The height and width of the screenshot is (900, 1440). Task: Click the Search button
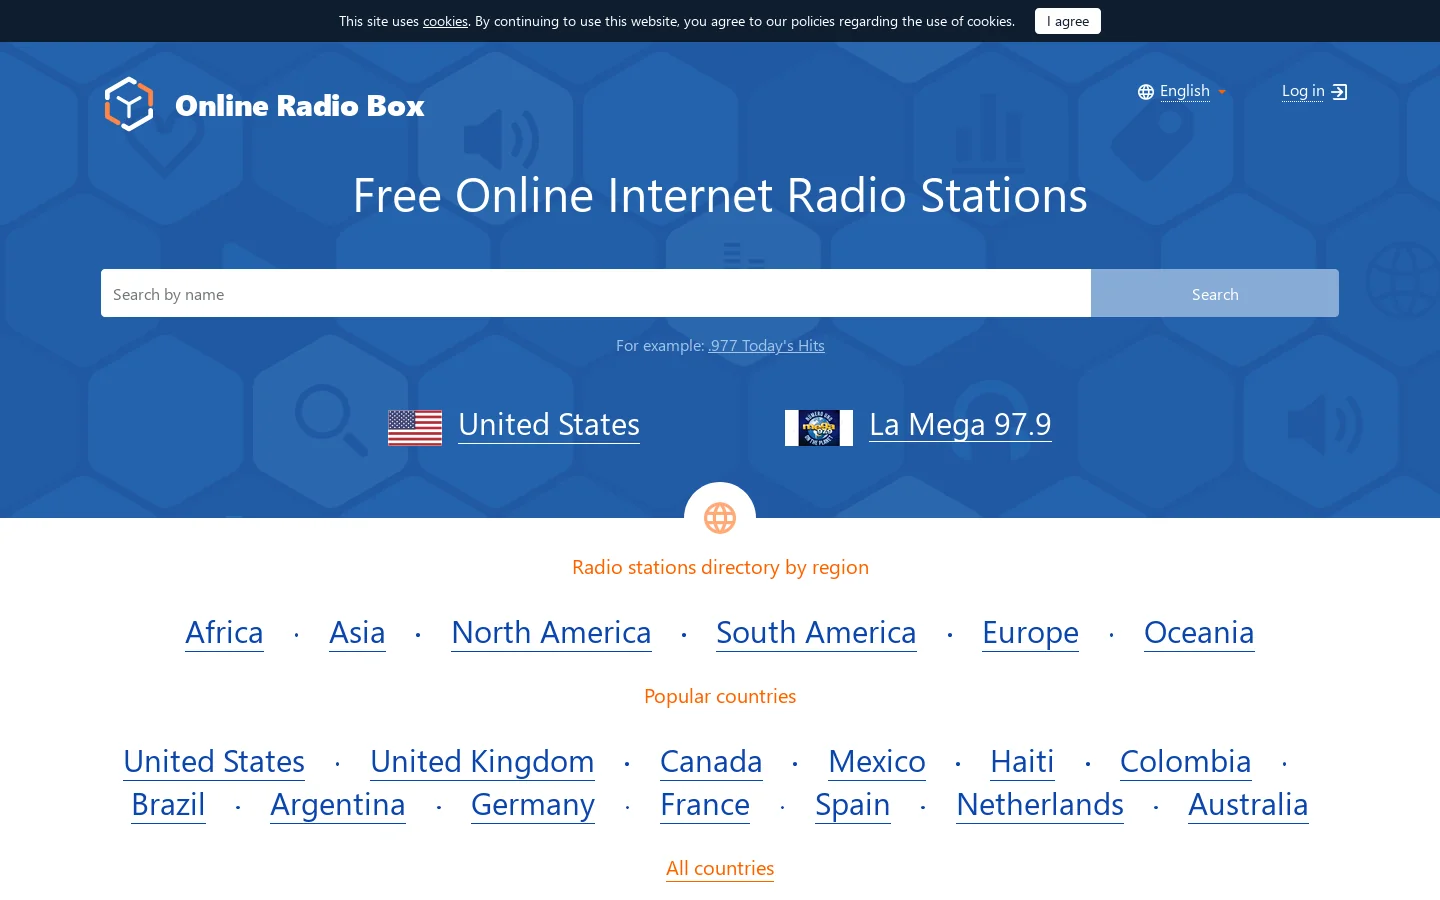[x=1215, y=293]
